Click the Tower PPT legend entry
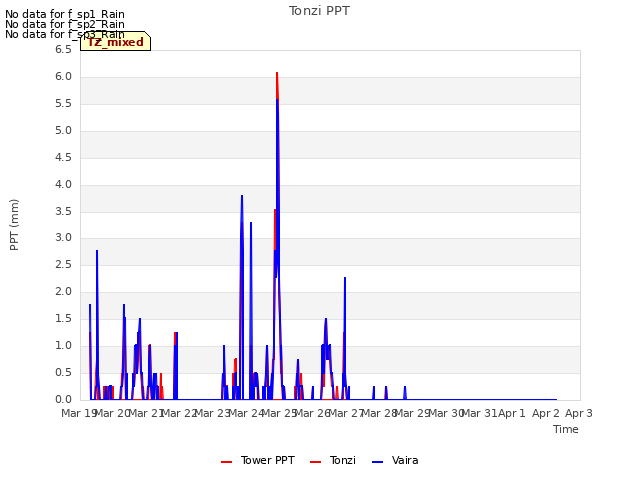This screenshot has width=640, height=480. pos(258,460)
